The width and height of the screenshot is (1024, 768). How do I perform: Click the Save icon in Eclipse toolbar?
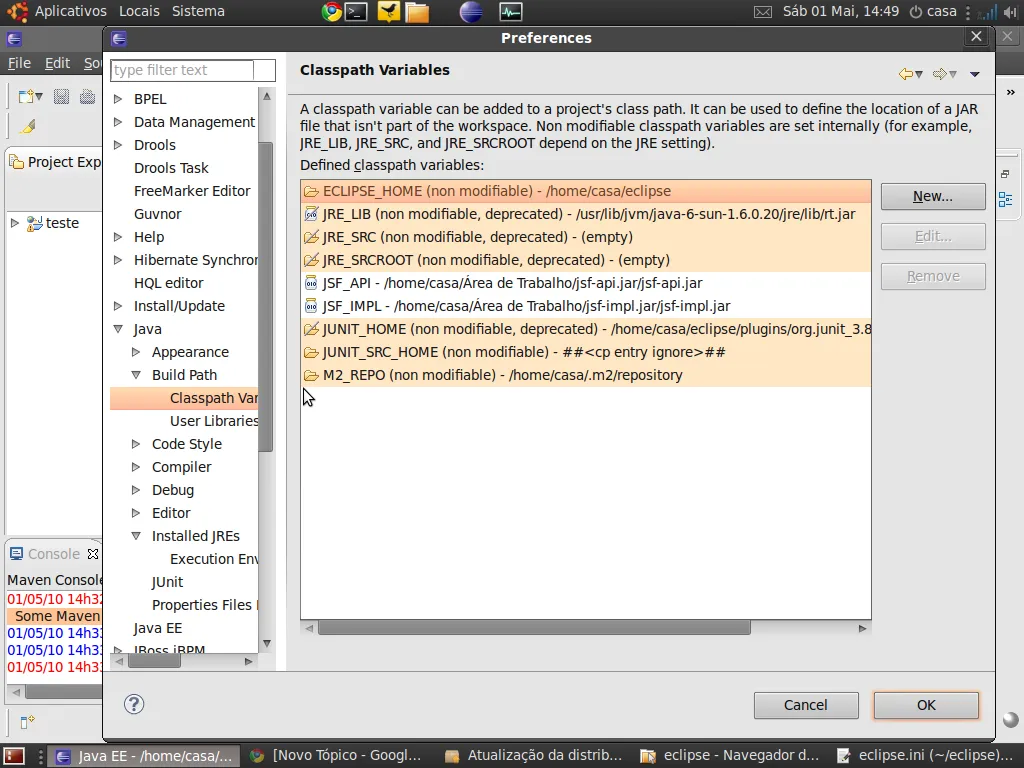click(x=61, y=97)
